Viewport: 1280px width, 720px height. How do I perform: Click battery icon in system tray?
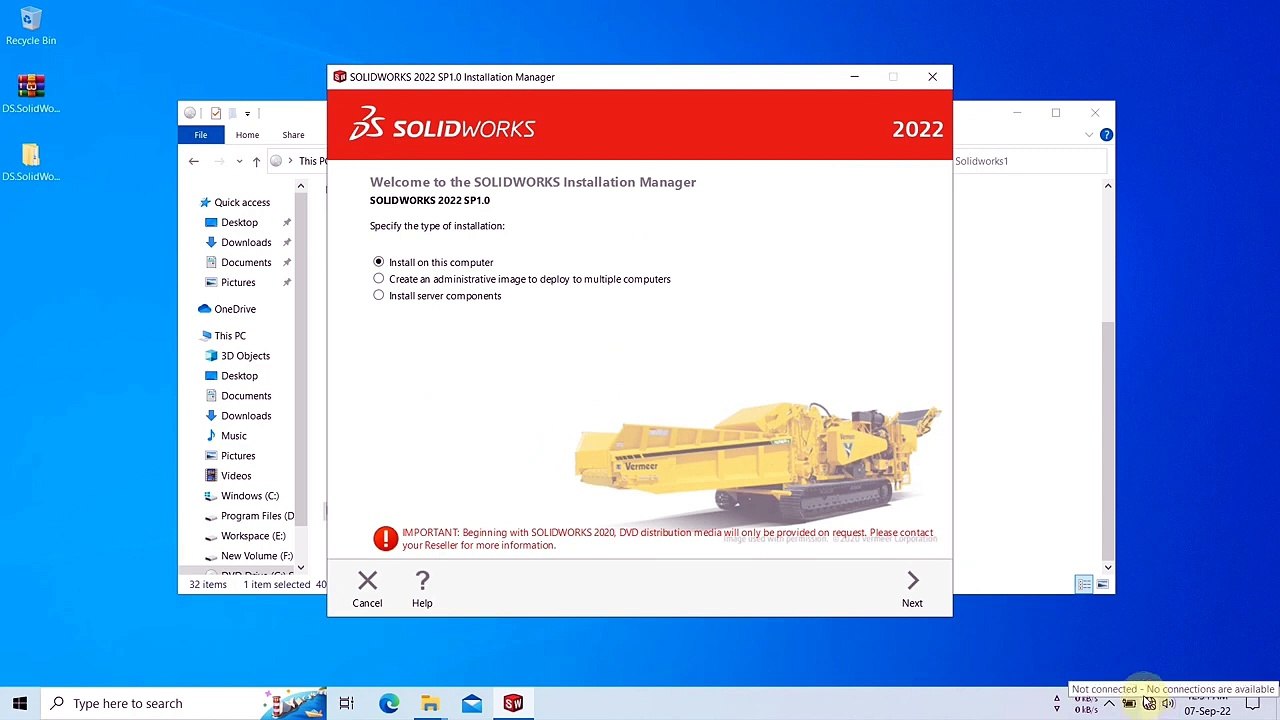pos(1129,703)
